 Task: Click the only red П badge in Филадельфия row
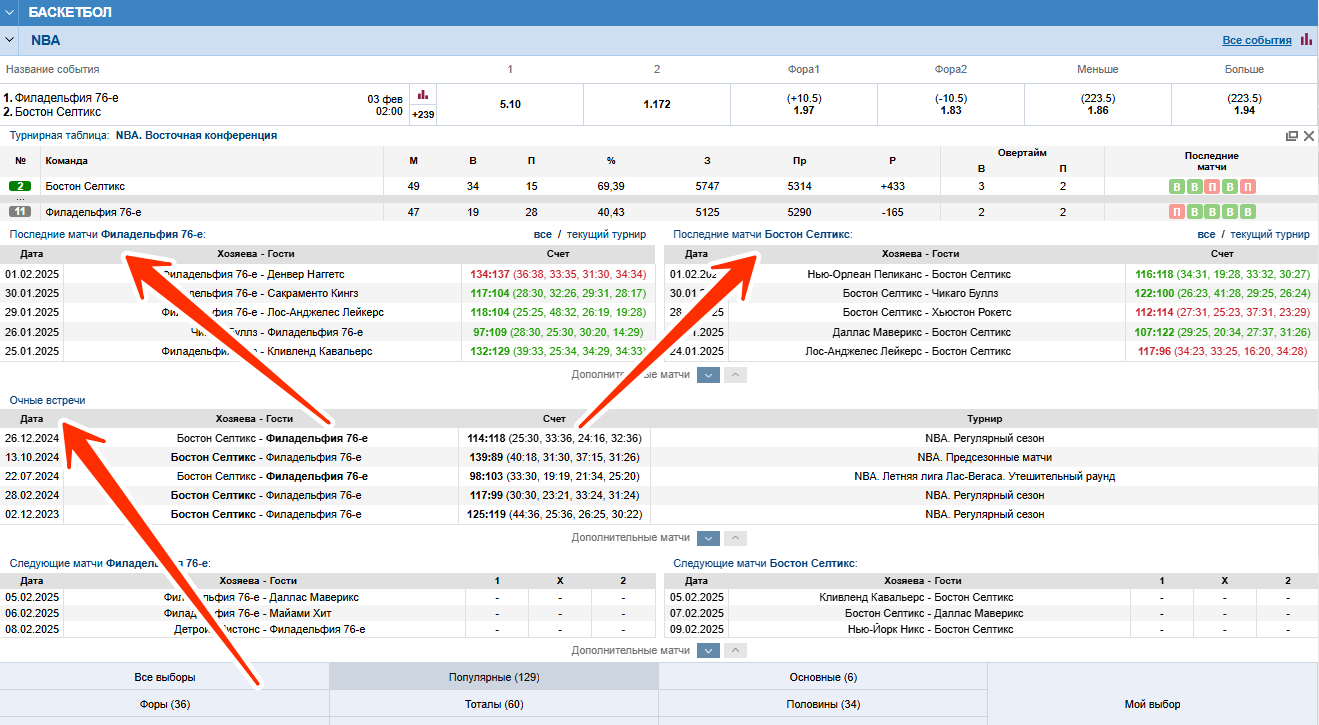pyautogui.click(x=1178, y=212)
